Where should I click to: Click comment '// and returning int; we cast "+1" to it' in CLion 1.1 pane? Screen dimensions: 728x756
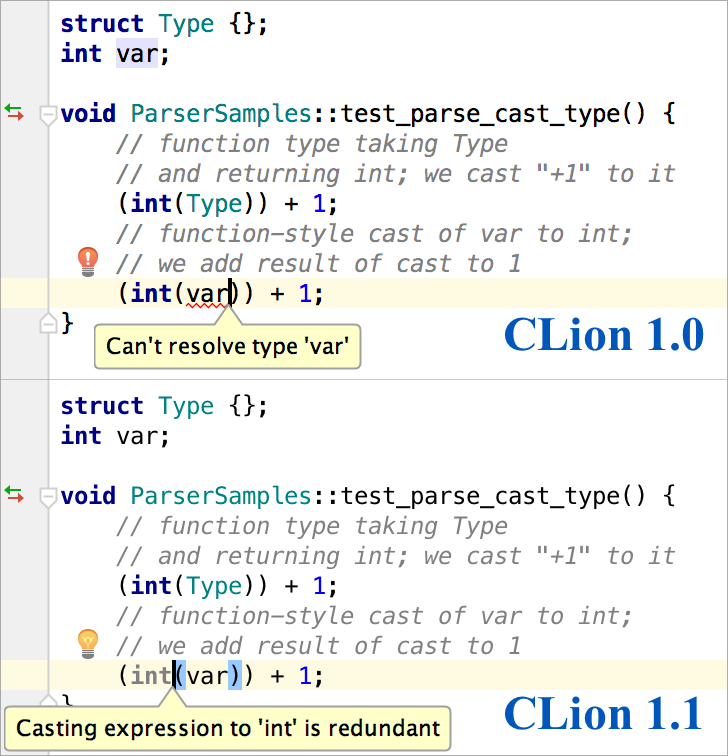pos(395,556)
